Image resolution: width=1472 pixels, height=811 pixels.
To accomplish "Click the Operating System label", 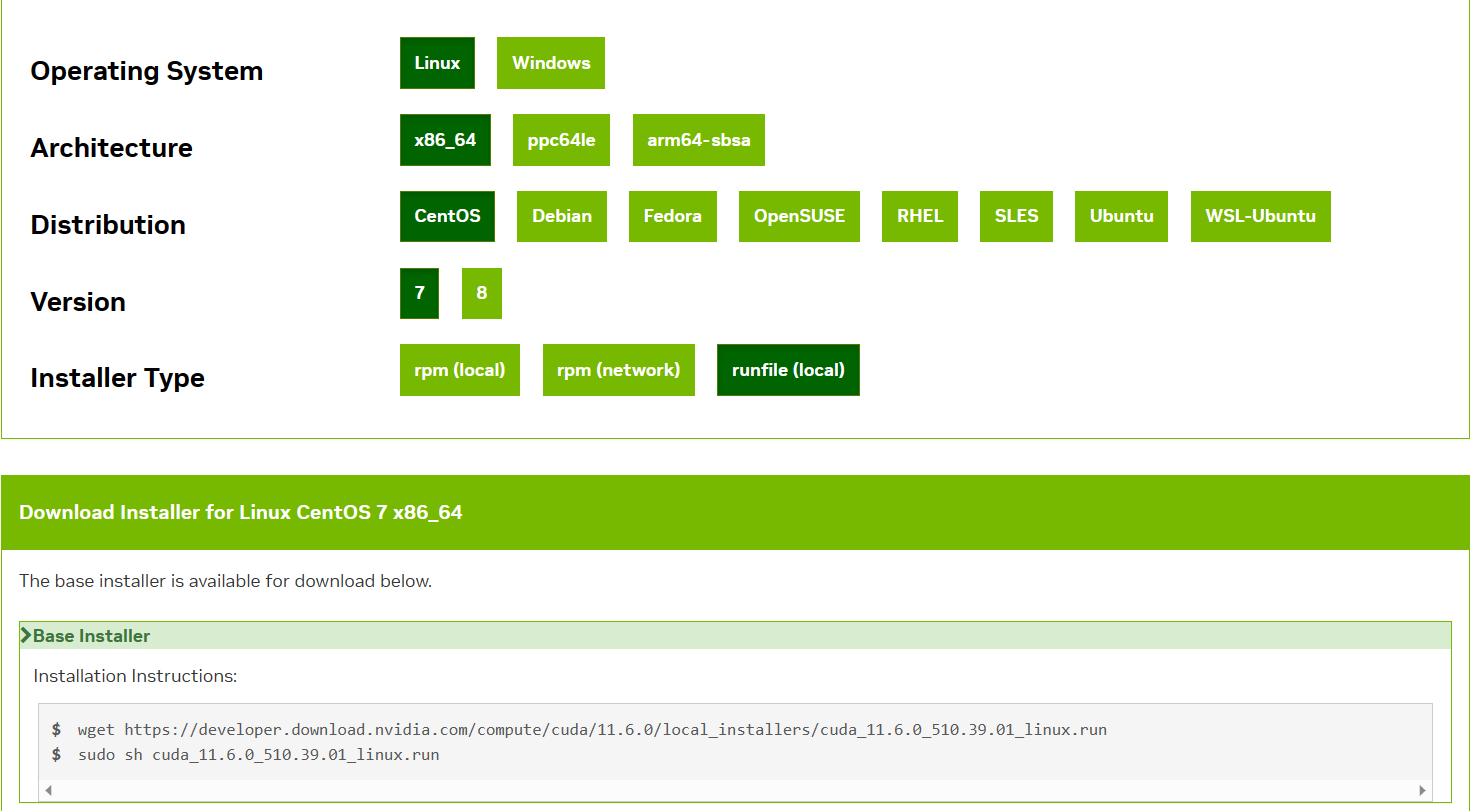I will [147, 71].
